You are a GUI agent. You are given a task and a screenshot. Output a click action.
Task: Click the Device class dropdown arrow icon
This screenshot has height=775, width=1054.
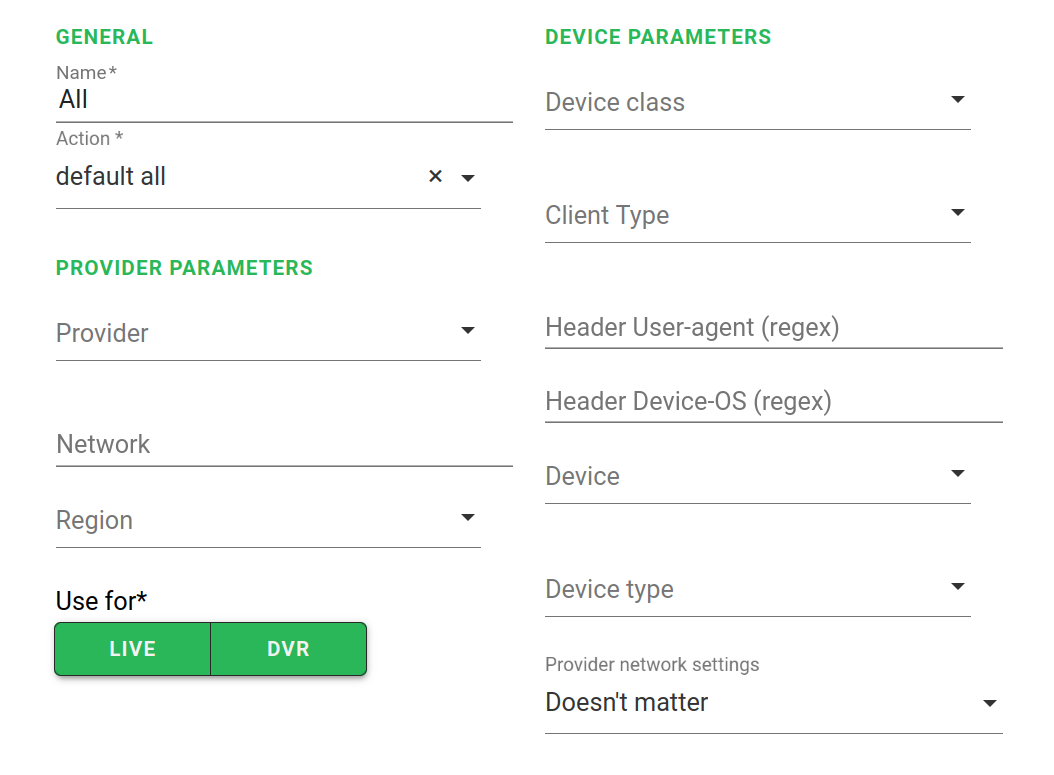(x=957, y=100)
